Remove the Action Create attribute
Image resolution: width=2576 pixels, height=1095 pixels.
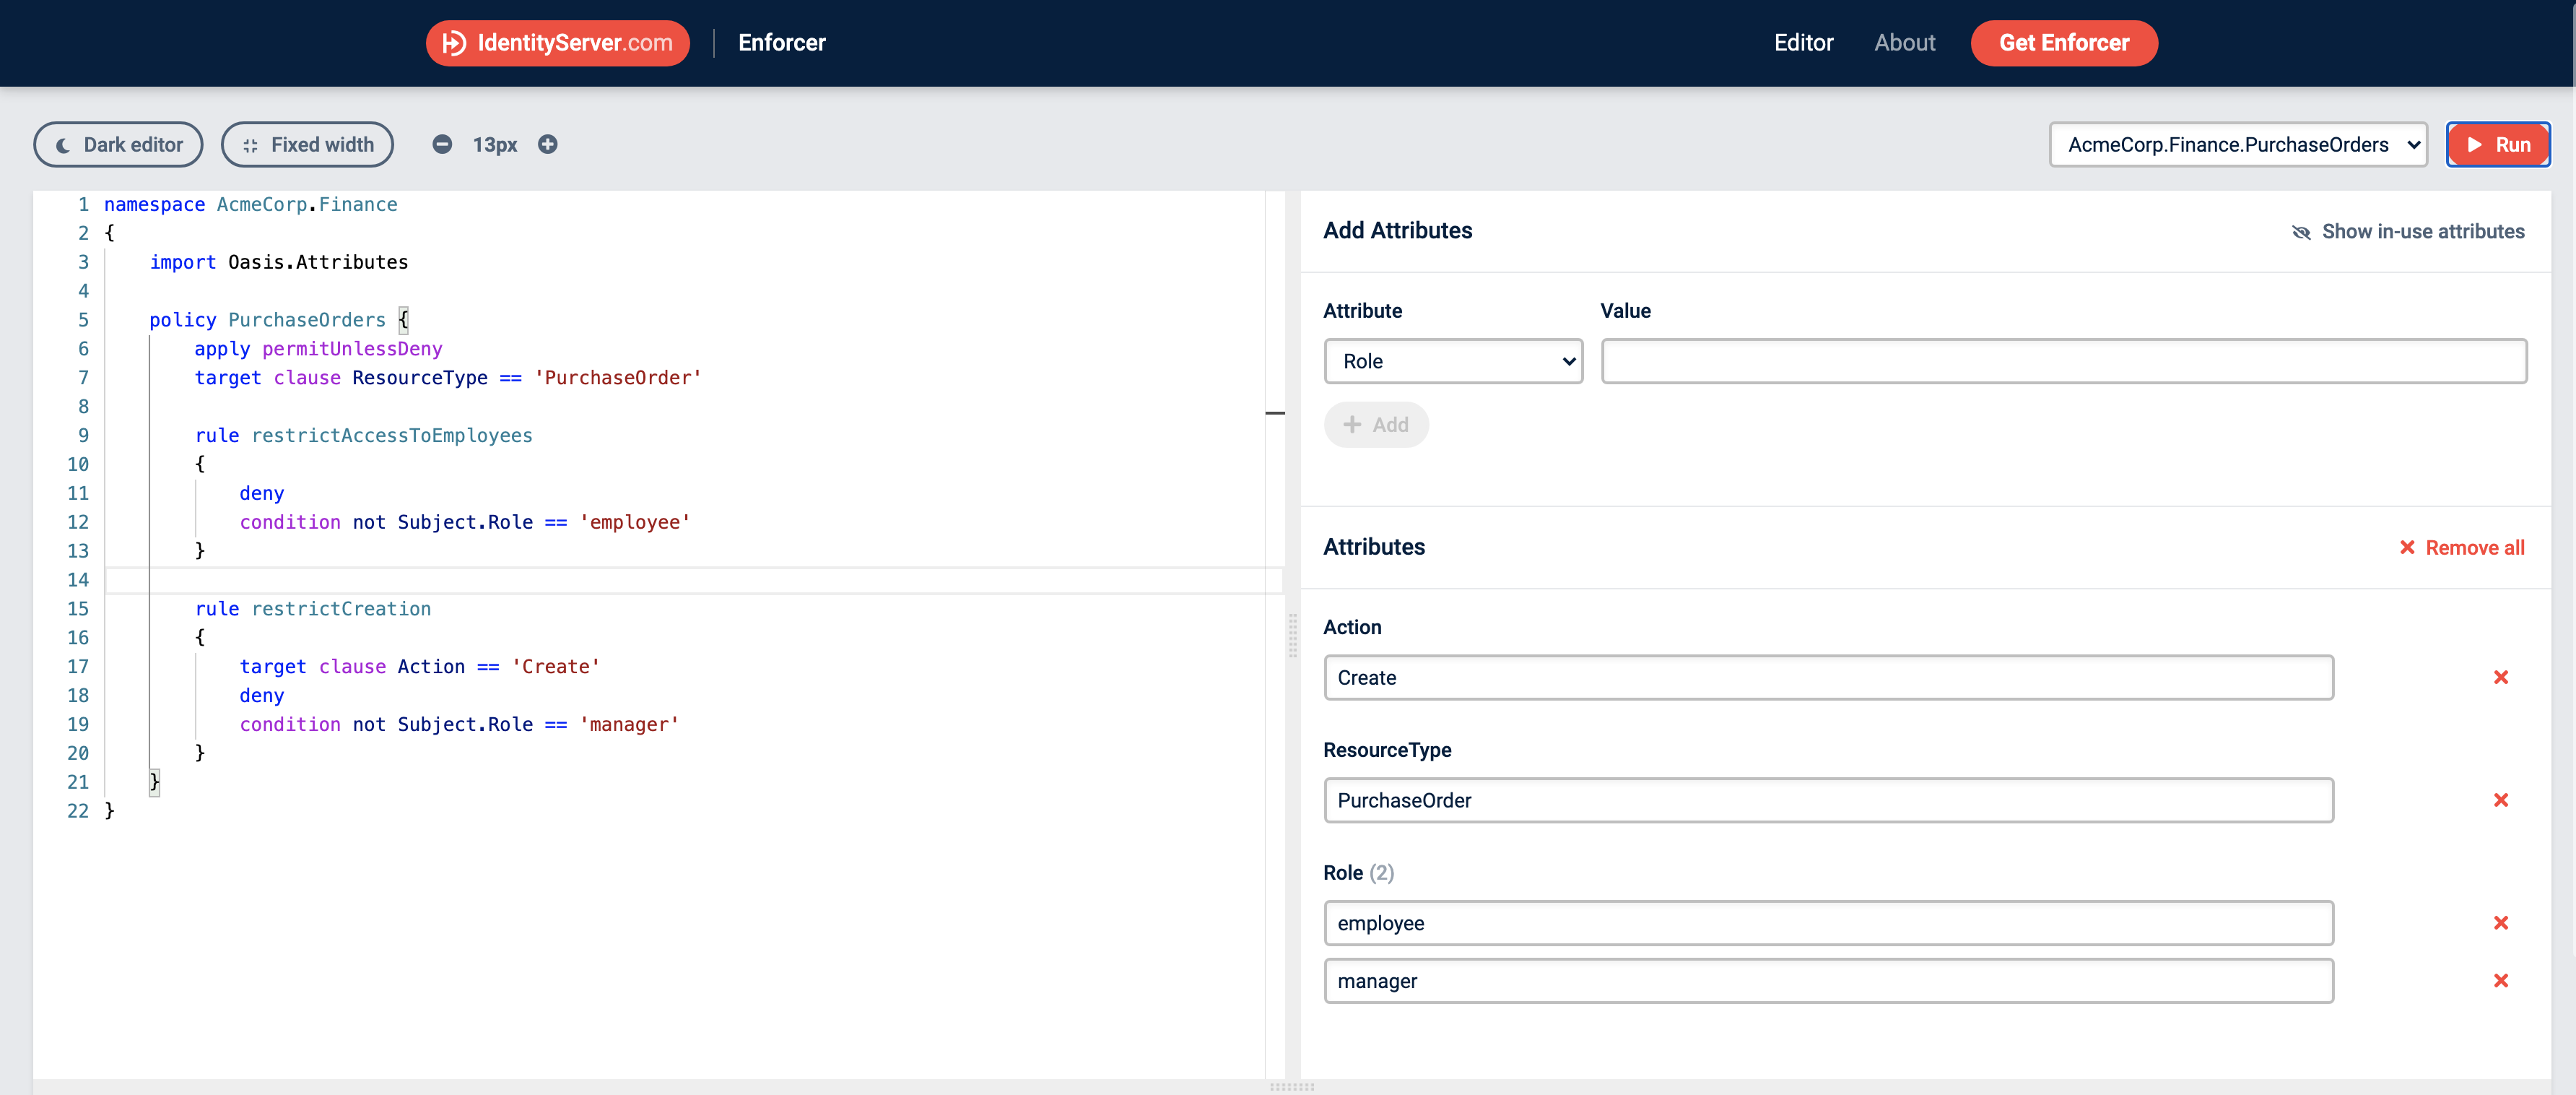[2500, 678]
